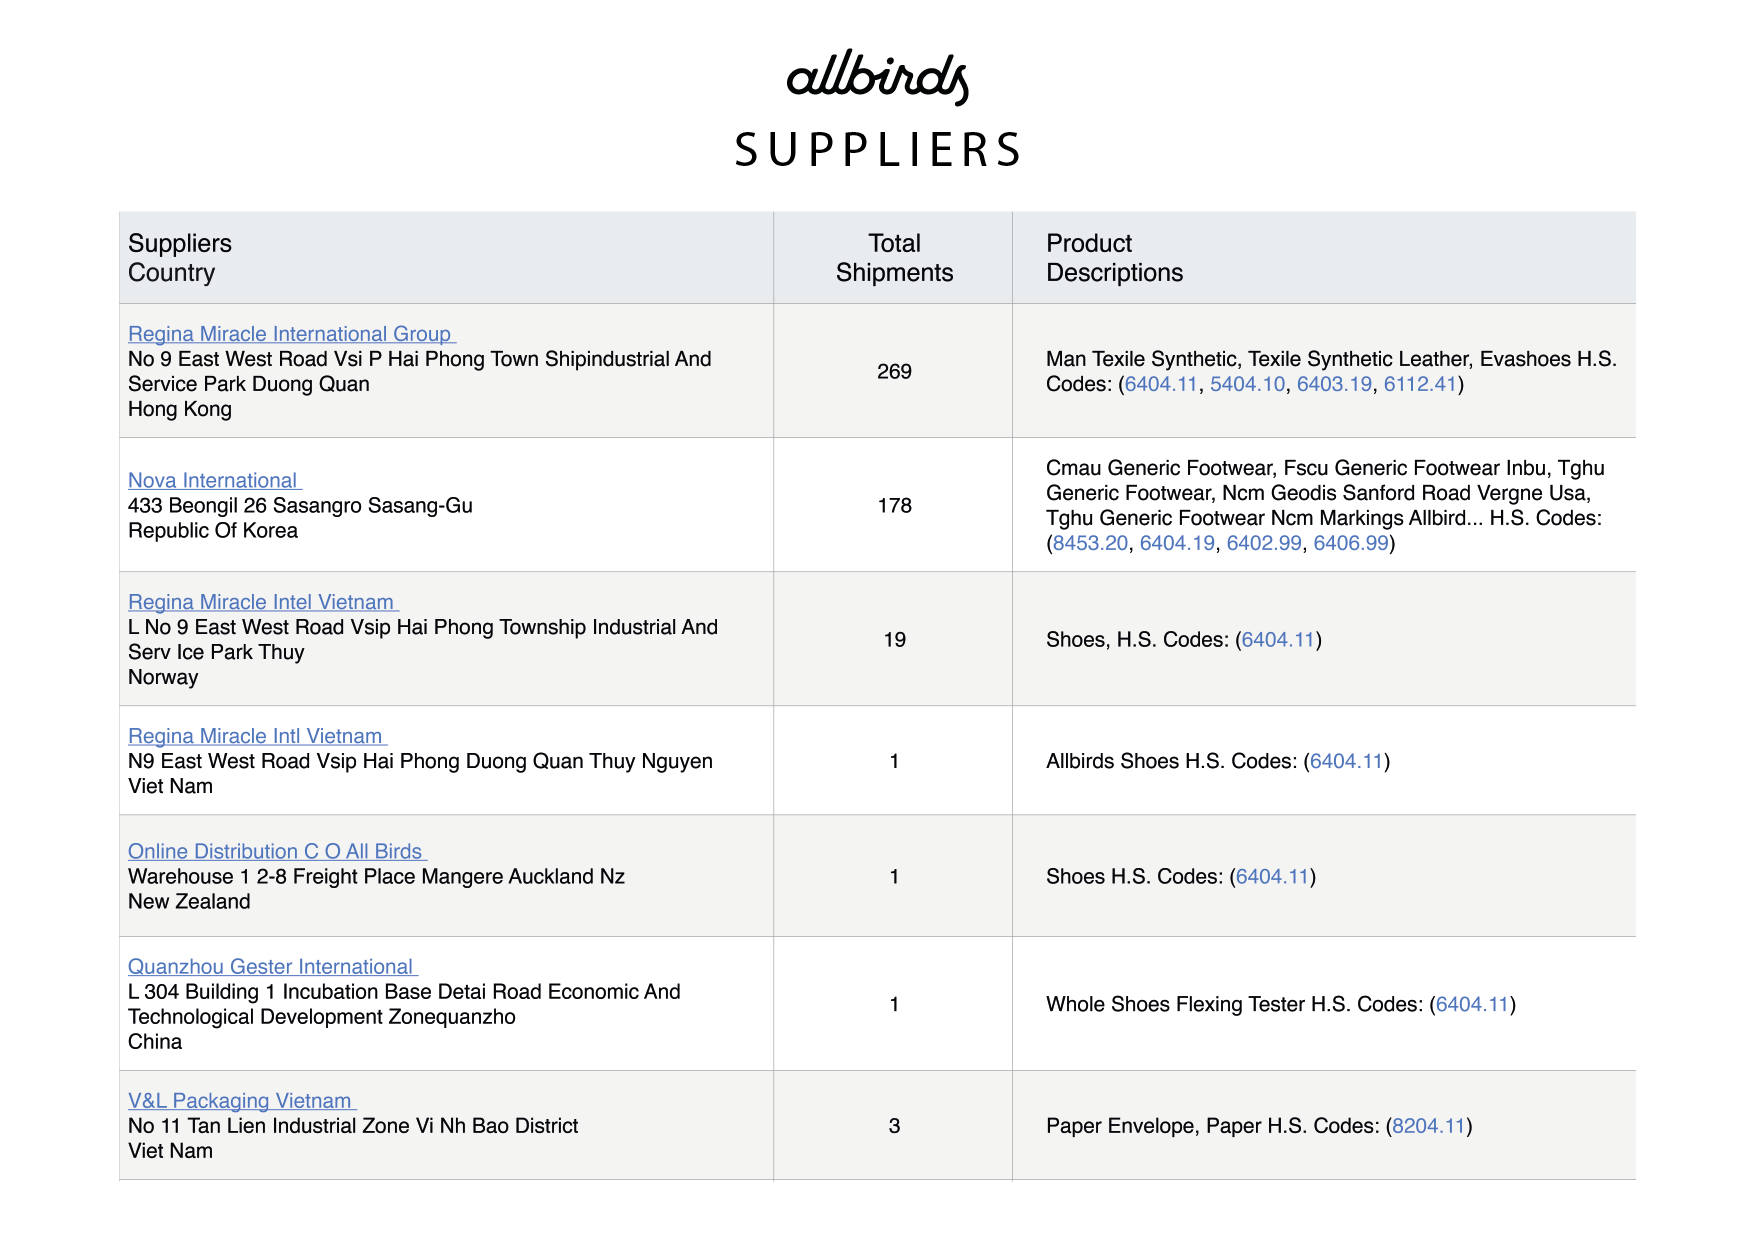
Task: Click the Product Descriptions column header
Action: [1114, 258]
